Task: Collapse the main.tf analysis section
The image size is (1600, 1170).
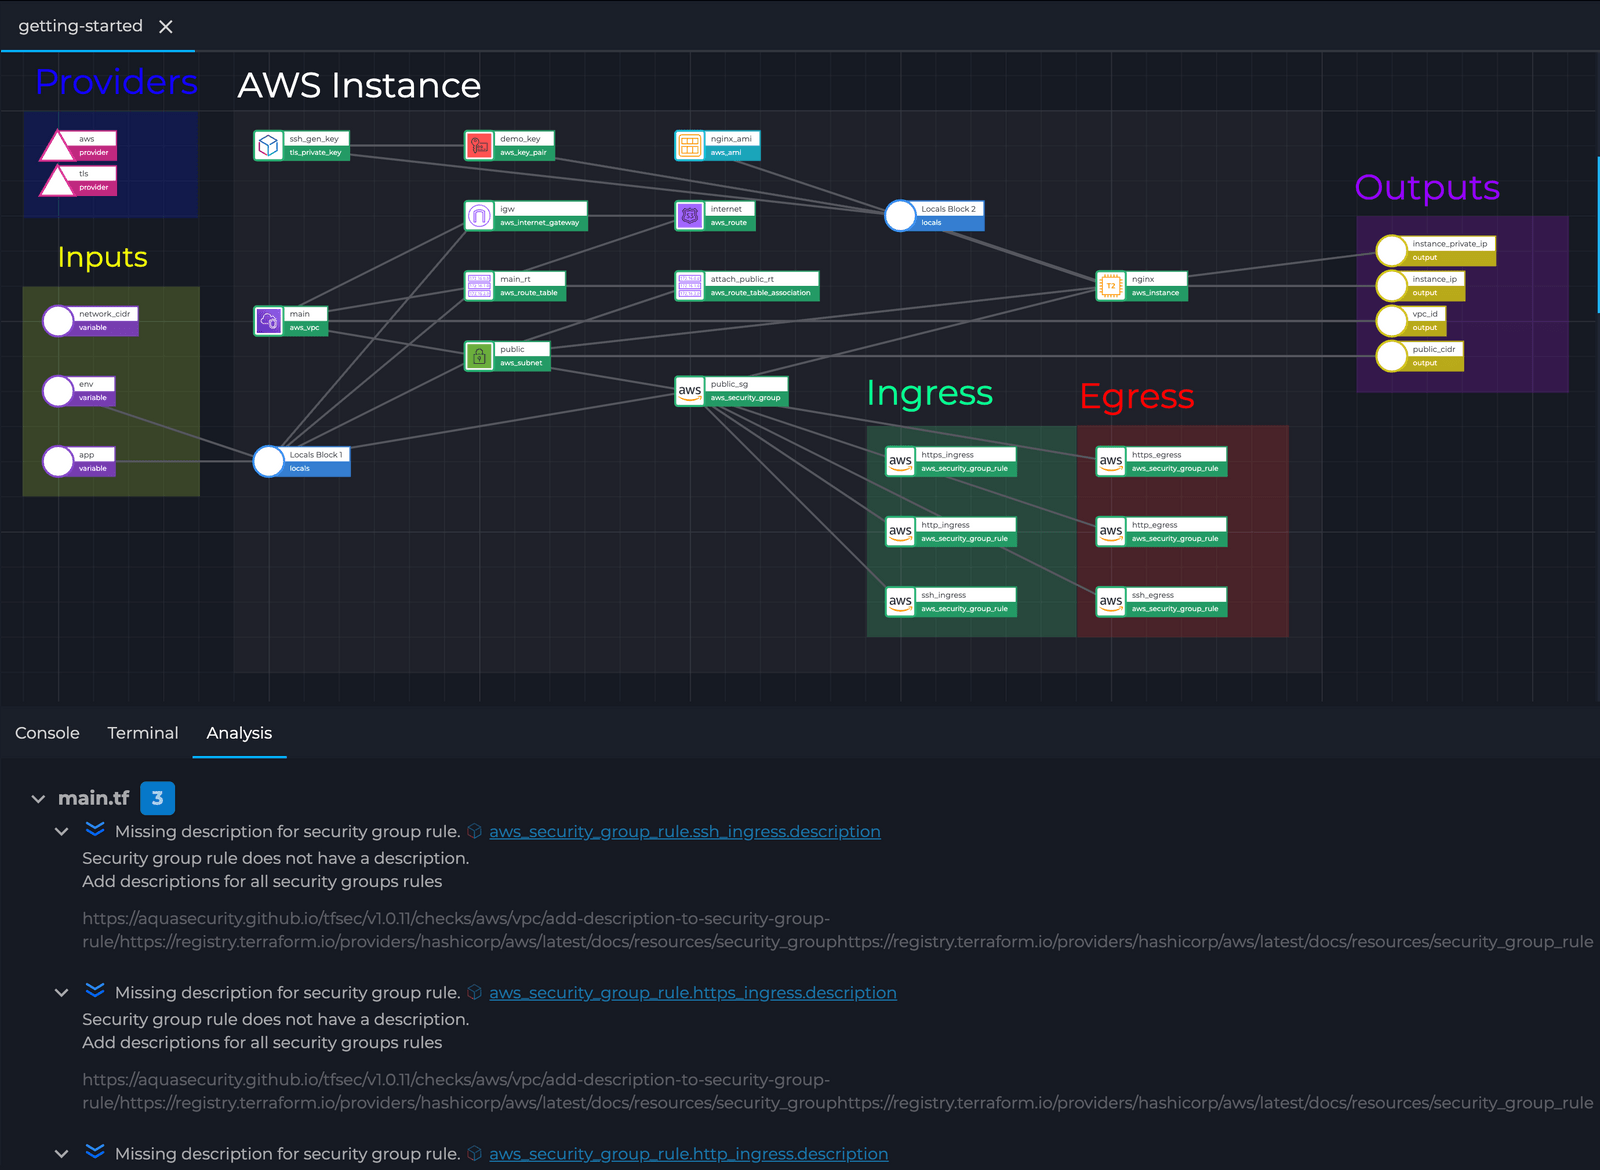Action: pyautogui.click(x=38, y=798)
